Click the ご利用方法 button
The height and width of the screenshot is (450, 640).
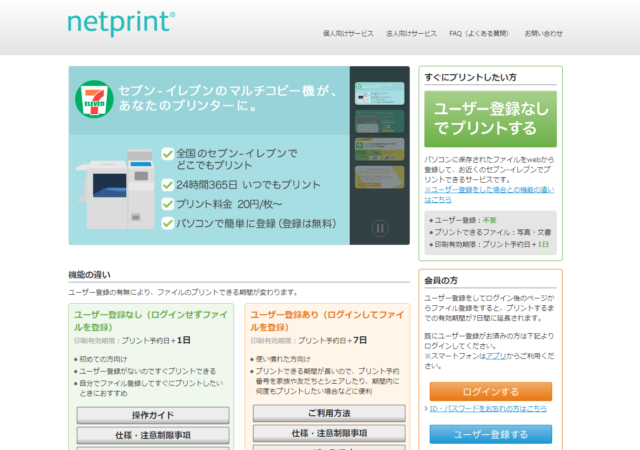(328, 413)
